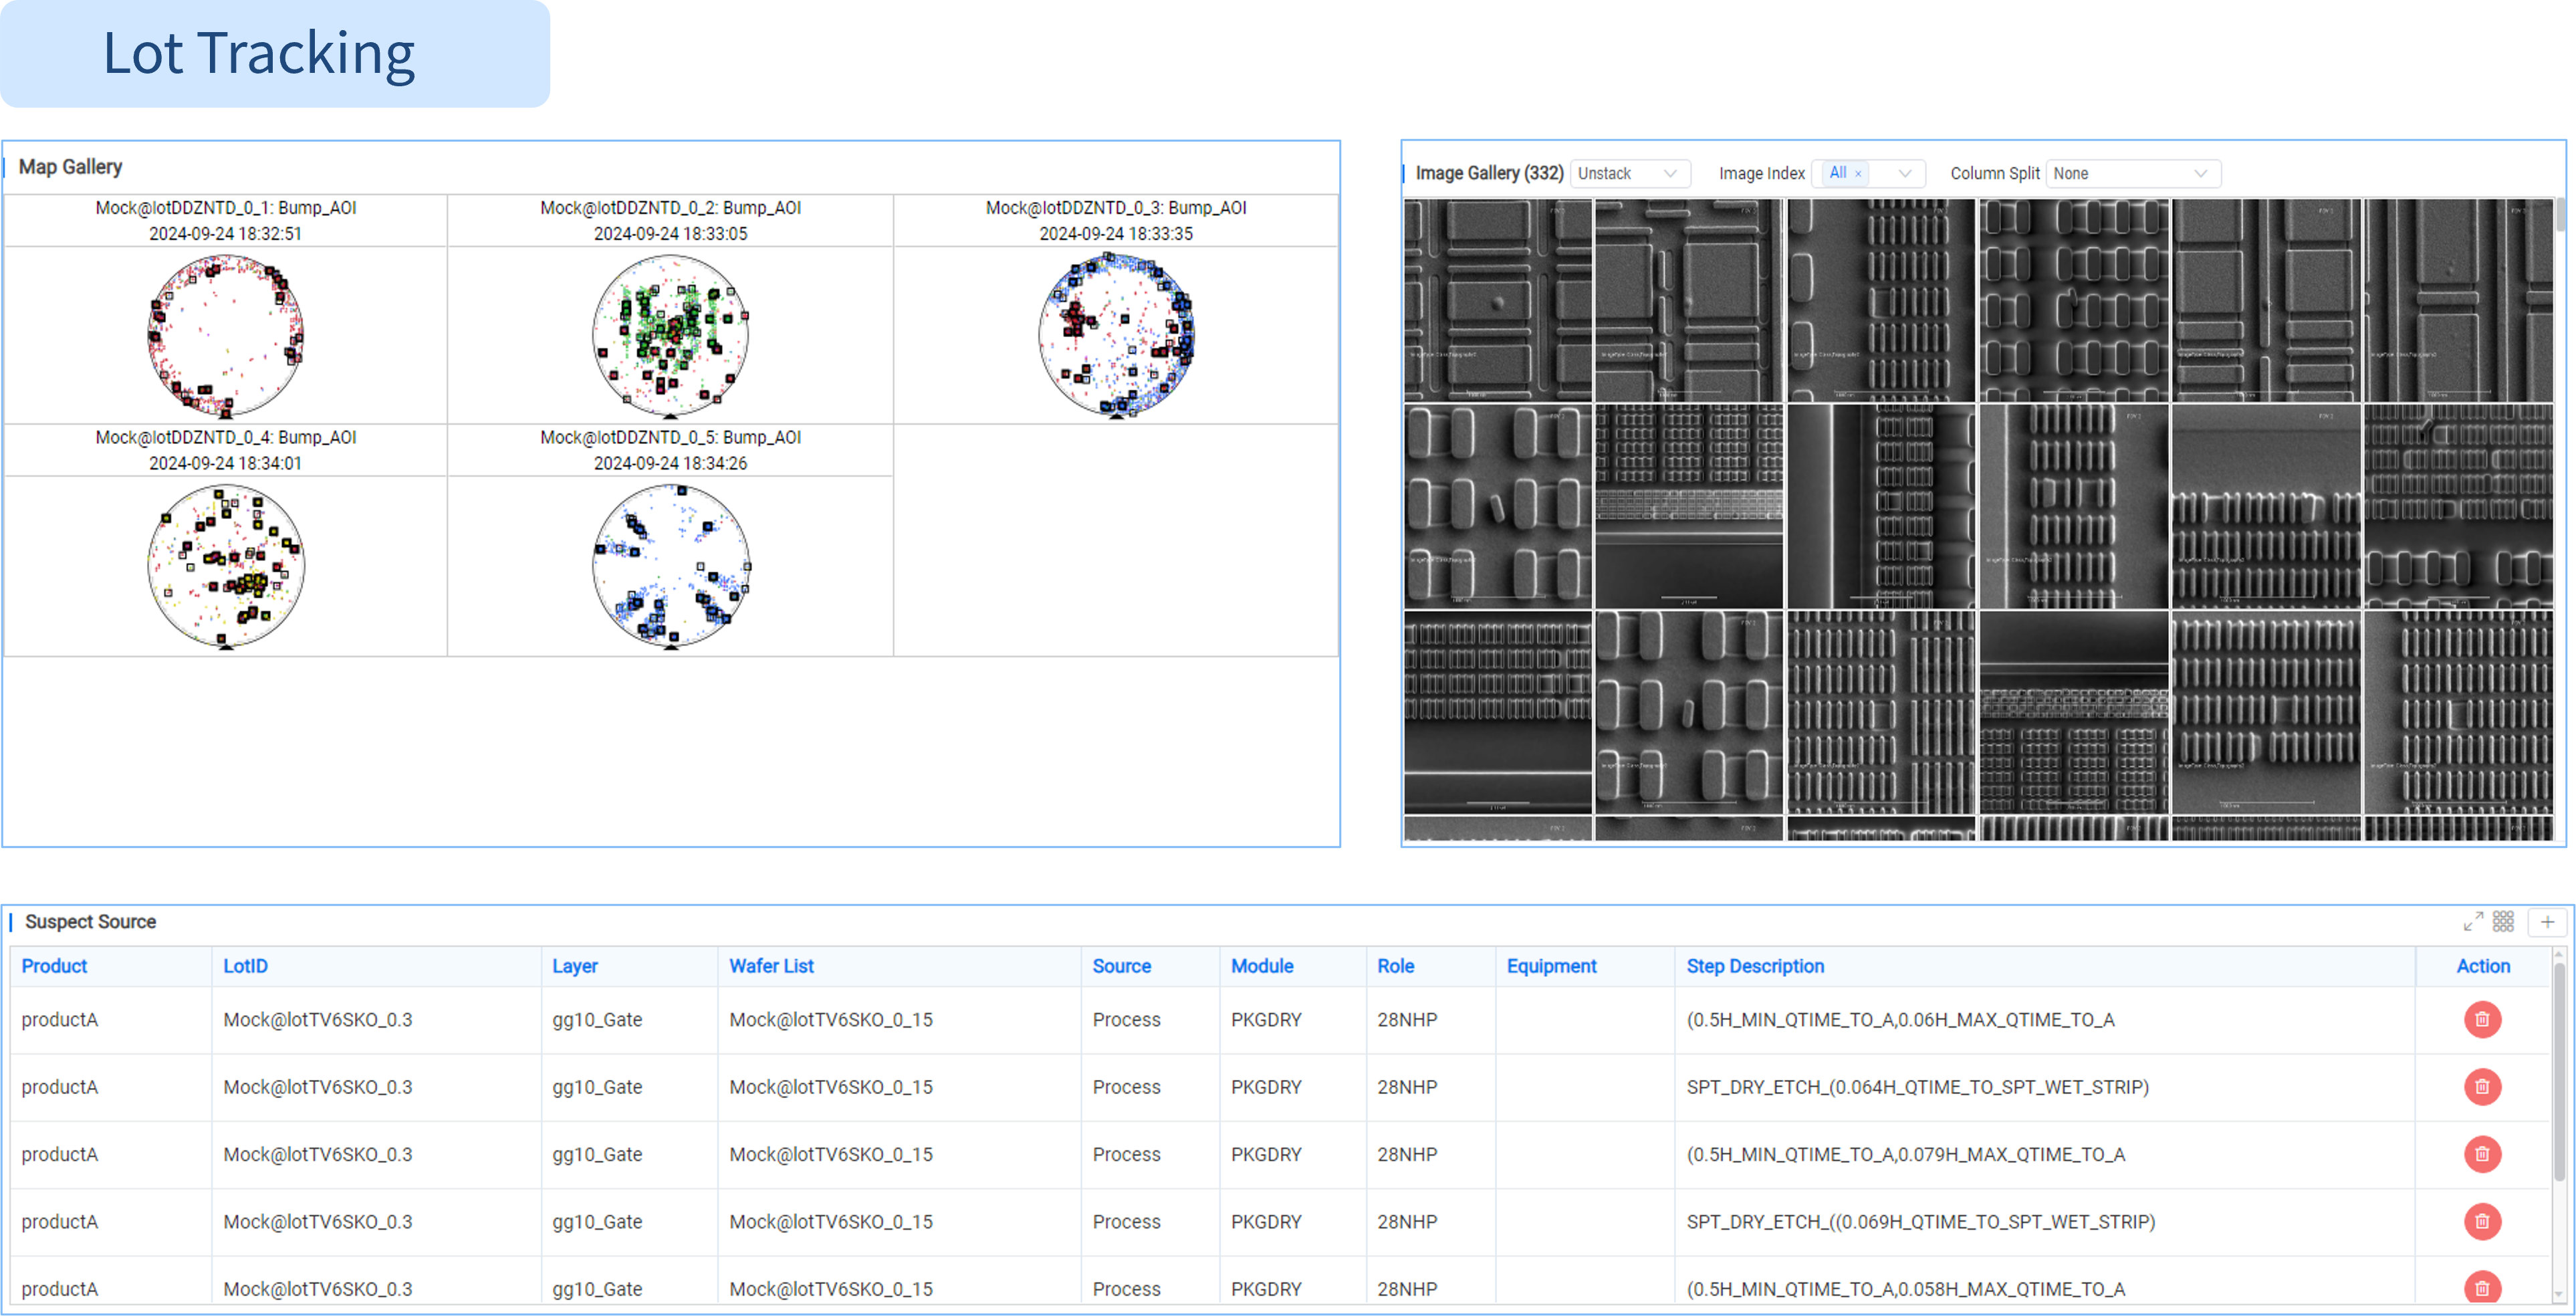Screen dimensions: 2576x1316
Task: Remove the All tag from Image Index
Action: coord(1858,174)
